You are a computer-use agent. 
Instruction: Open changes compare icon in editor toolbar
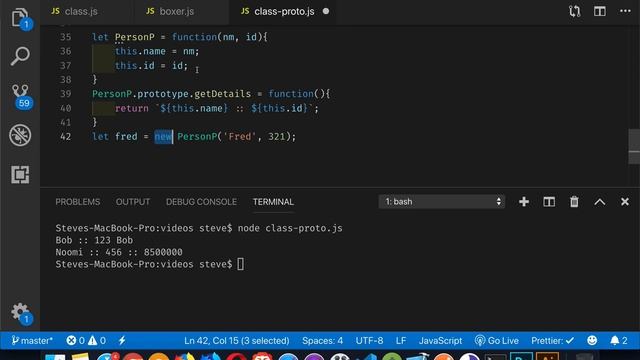574,11
